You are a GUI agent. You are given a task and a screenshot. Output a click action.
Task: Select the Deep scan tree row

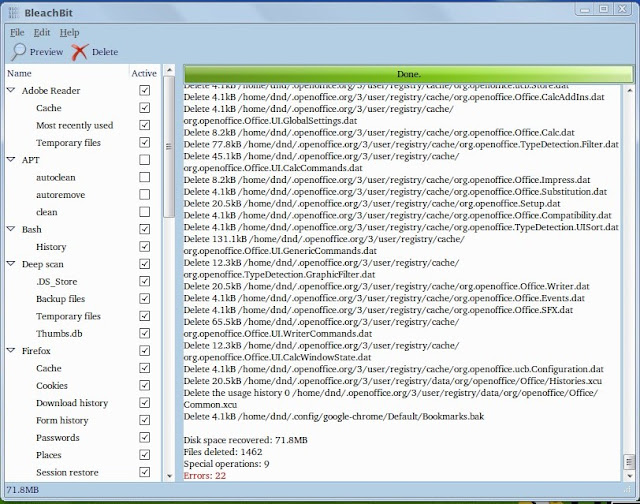coord(83,264)
